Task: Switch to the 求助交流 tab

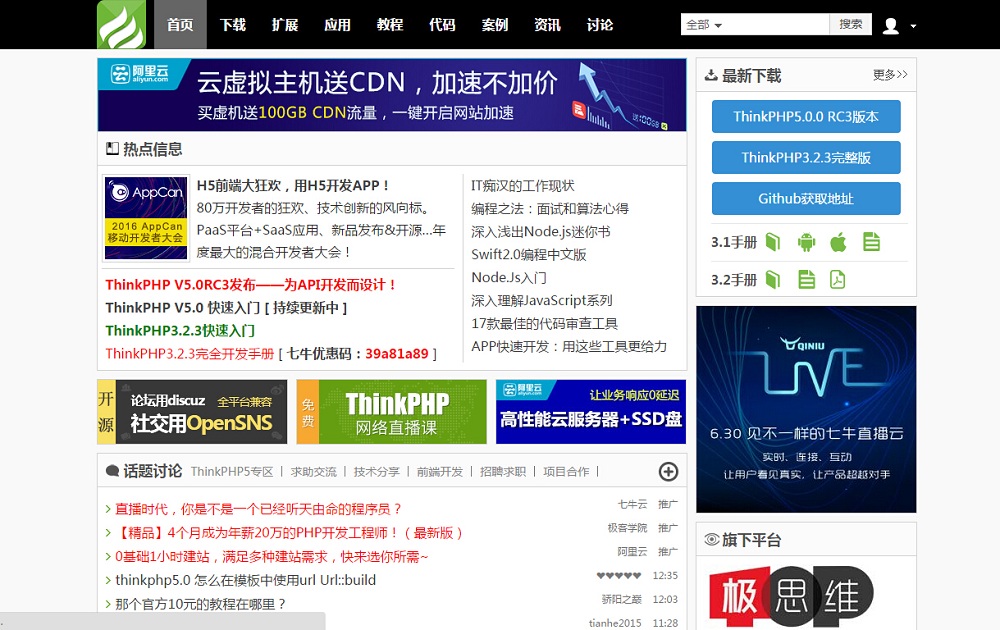Action: [314, 472]
